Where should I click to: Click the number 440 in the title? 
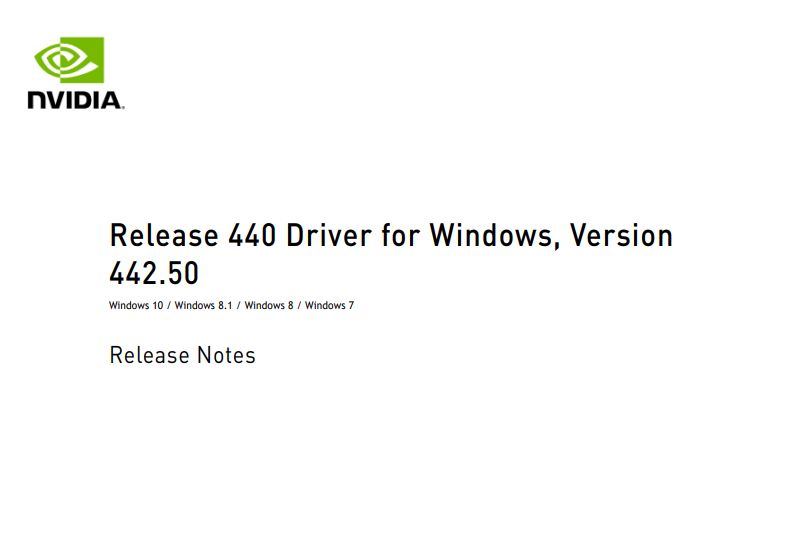pos(252,236)
